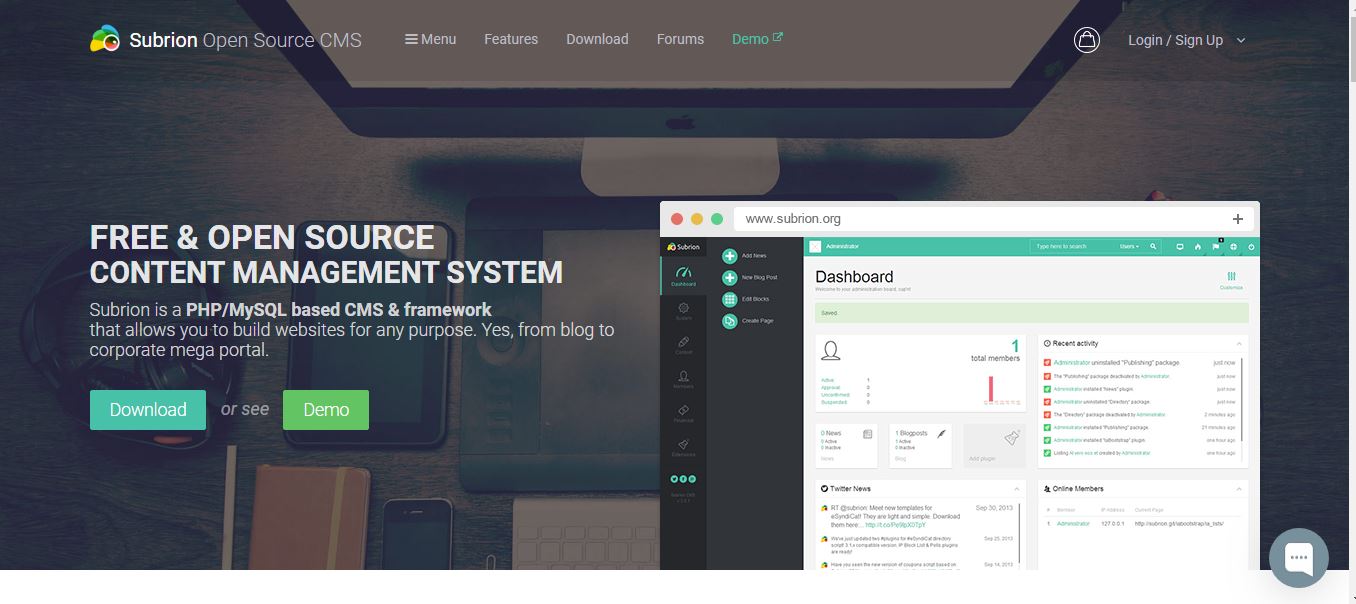Click the http://t.co link in Twitter News
This screenshot has height=604, width=1356.
pyautogui.click(x=895, y=524)
